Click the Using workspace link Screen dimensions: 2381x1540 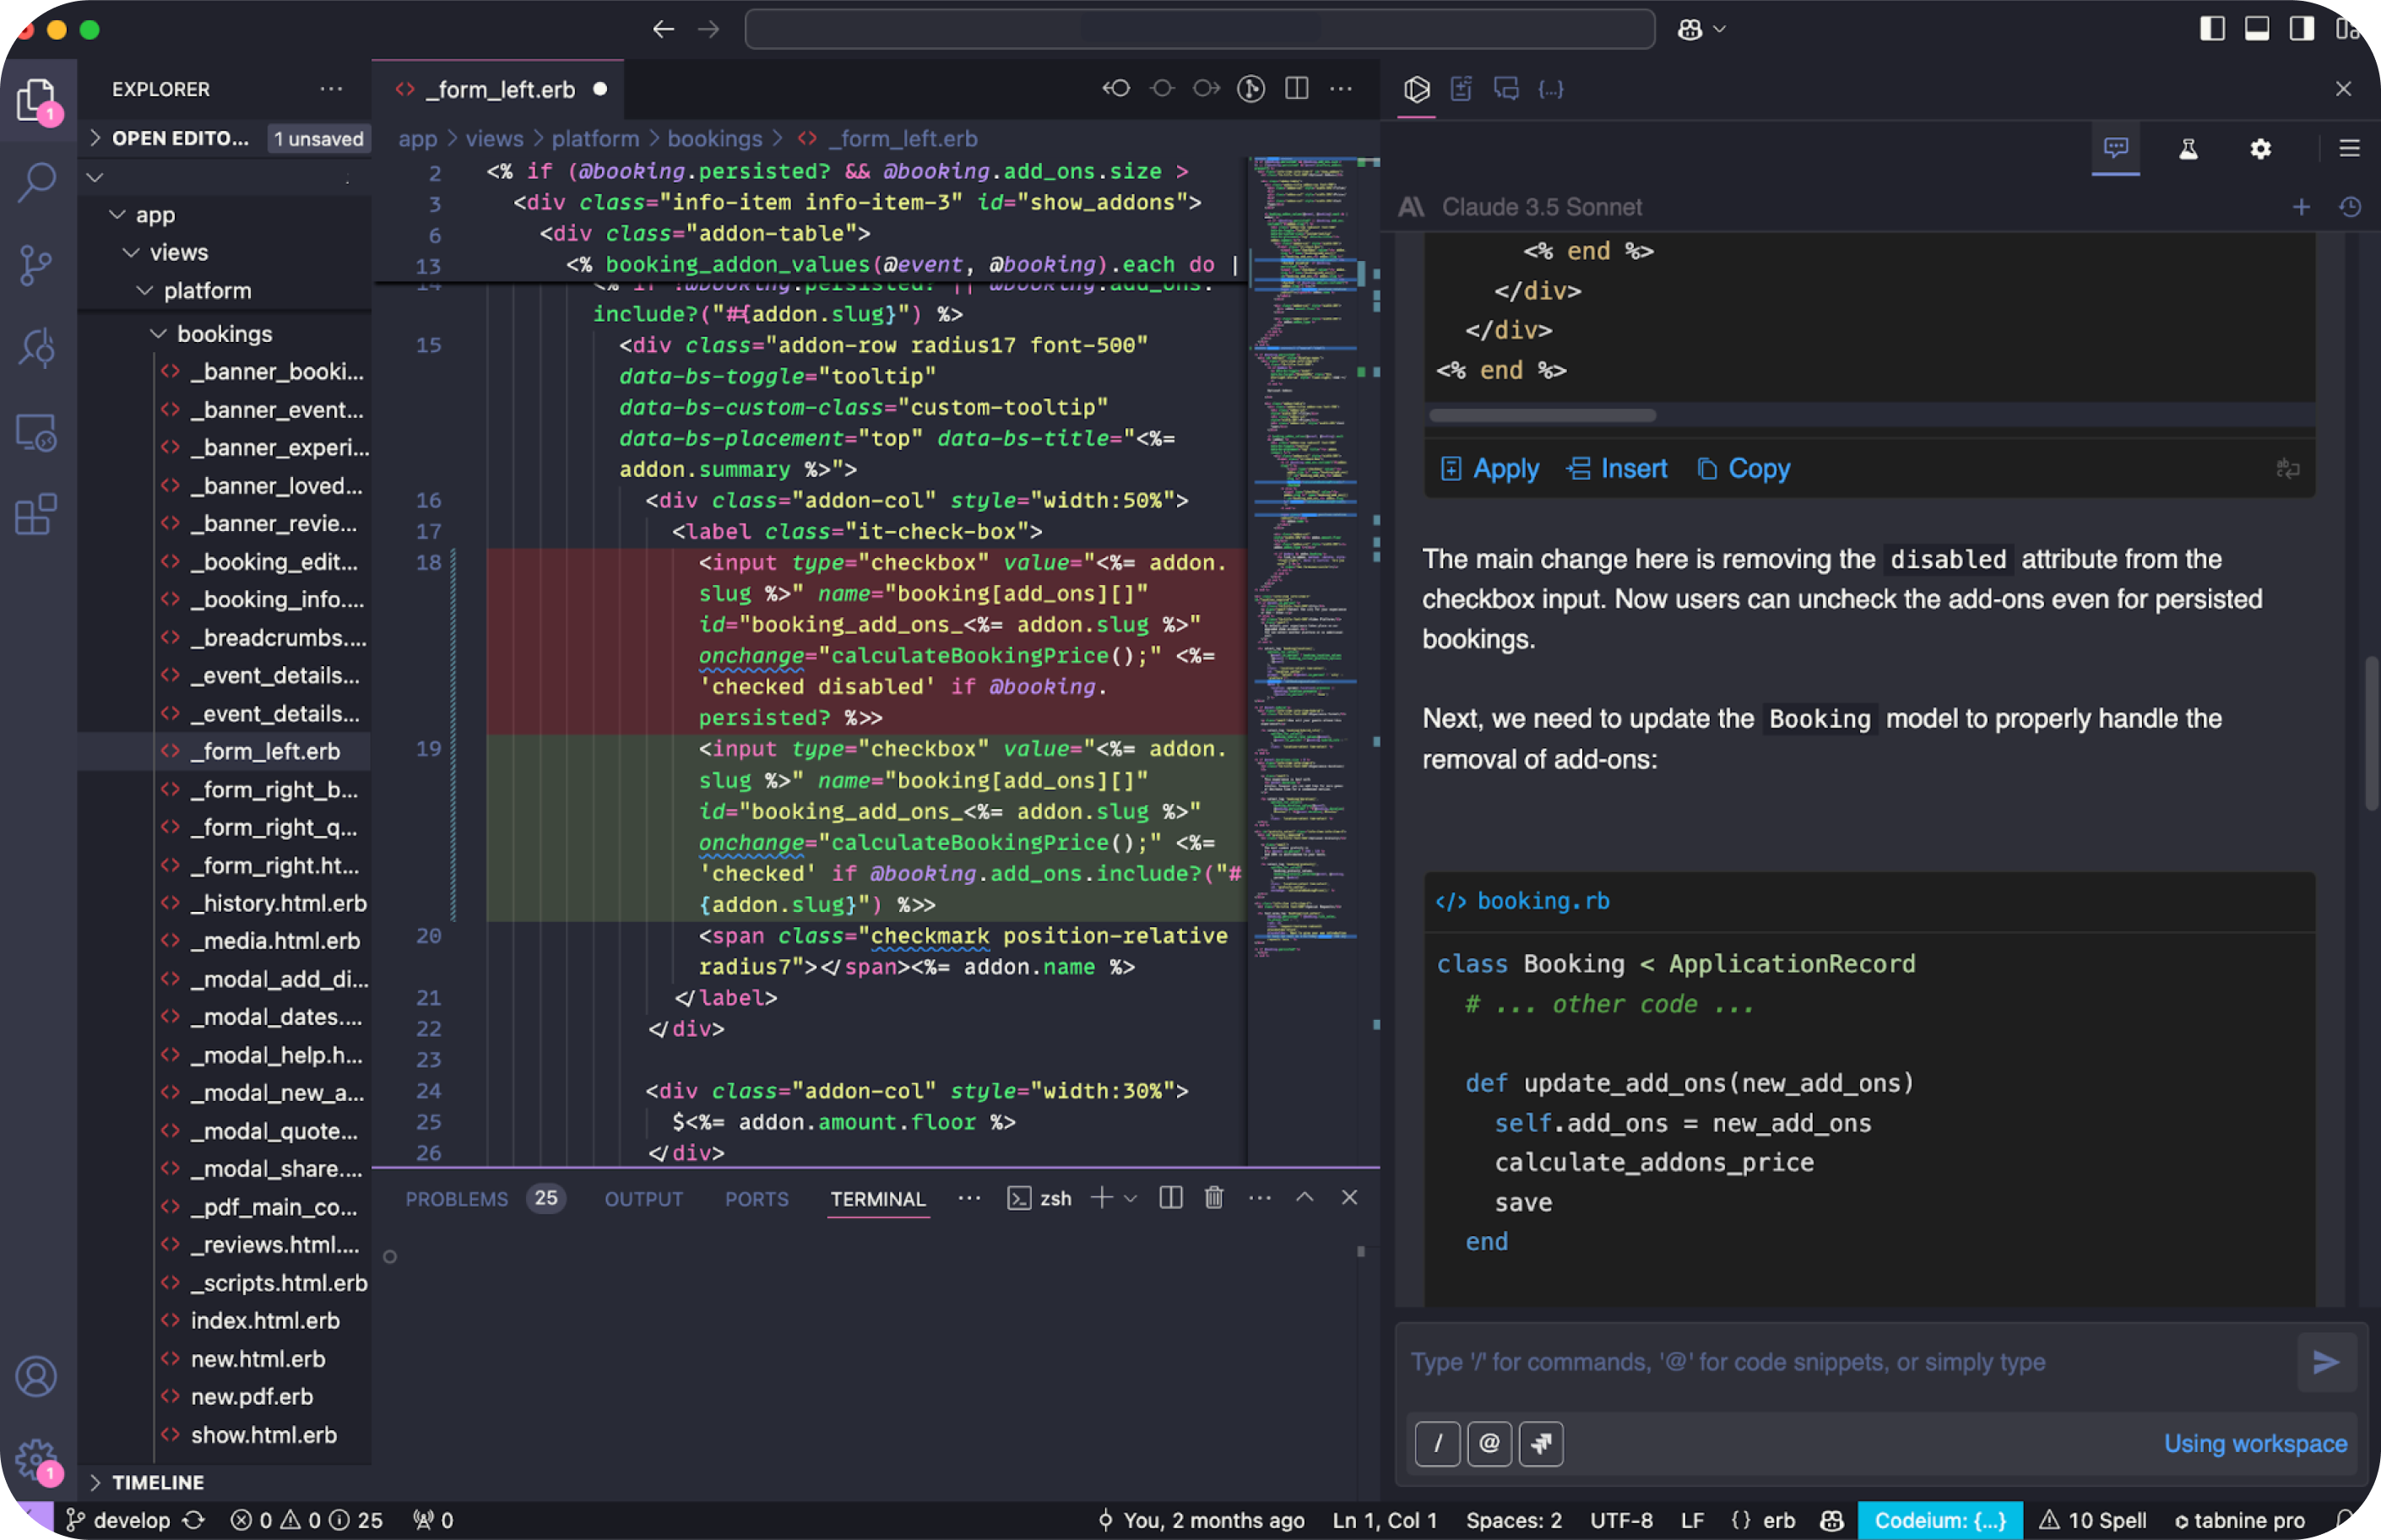pyautogui.click(x=2255, y=1444)
